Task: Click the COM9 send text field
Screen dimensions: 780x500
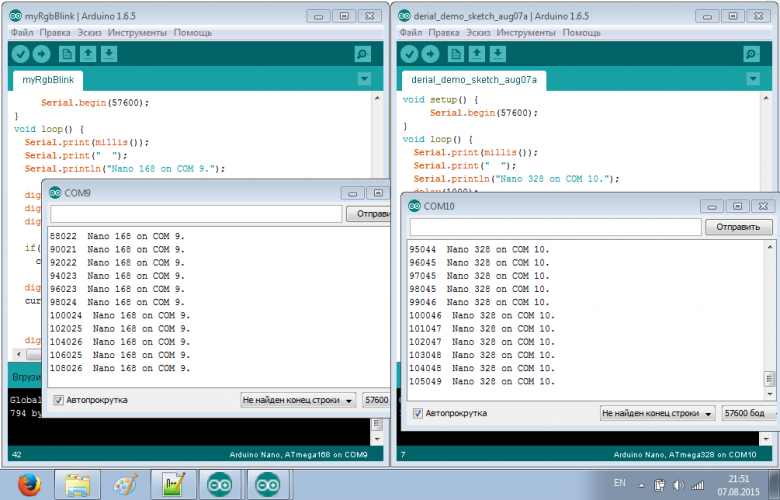Action: pos(196,214)
